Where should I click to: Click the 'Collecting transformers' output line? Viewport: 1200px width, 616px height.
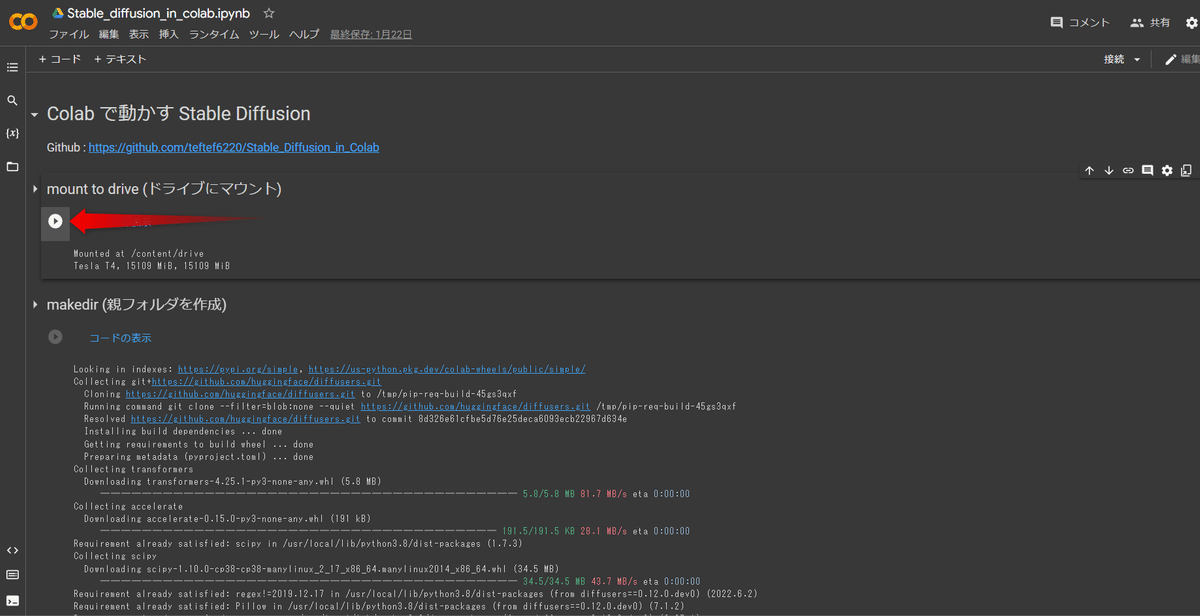click(x=134, y=469)
